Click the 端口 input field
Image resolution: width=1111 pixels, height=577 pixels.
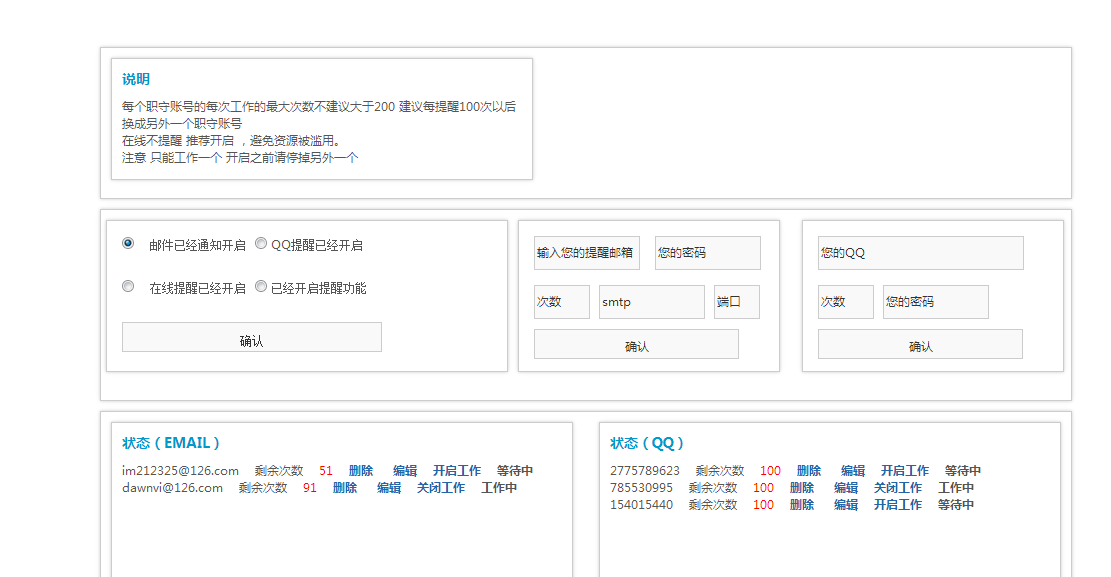pyautogui.click(x=737, y=301)
